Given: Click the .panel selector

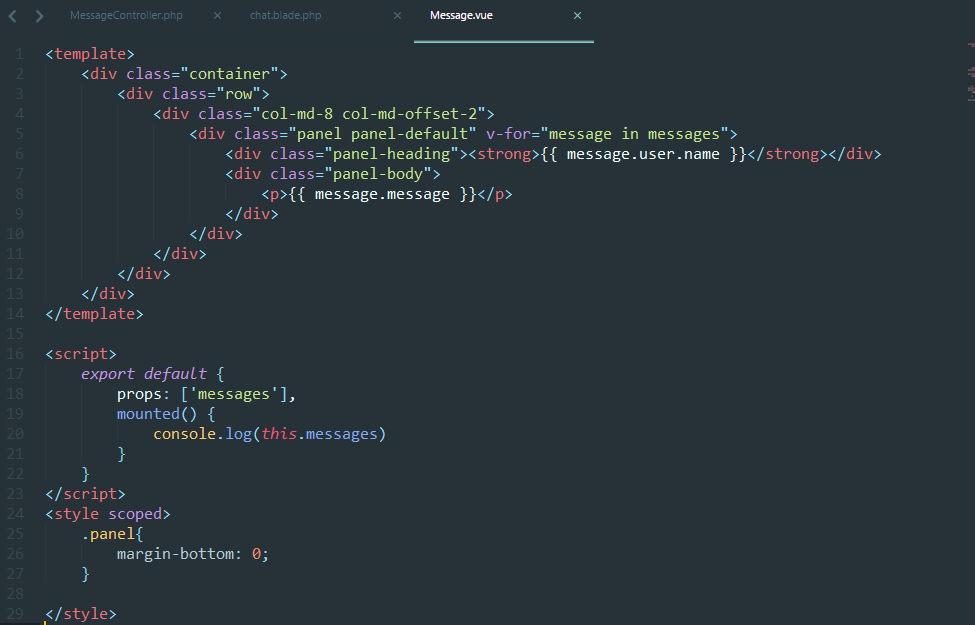Looking at the screenshot, I should 108,534.
